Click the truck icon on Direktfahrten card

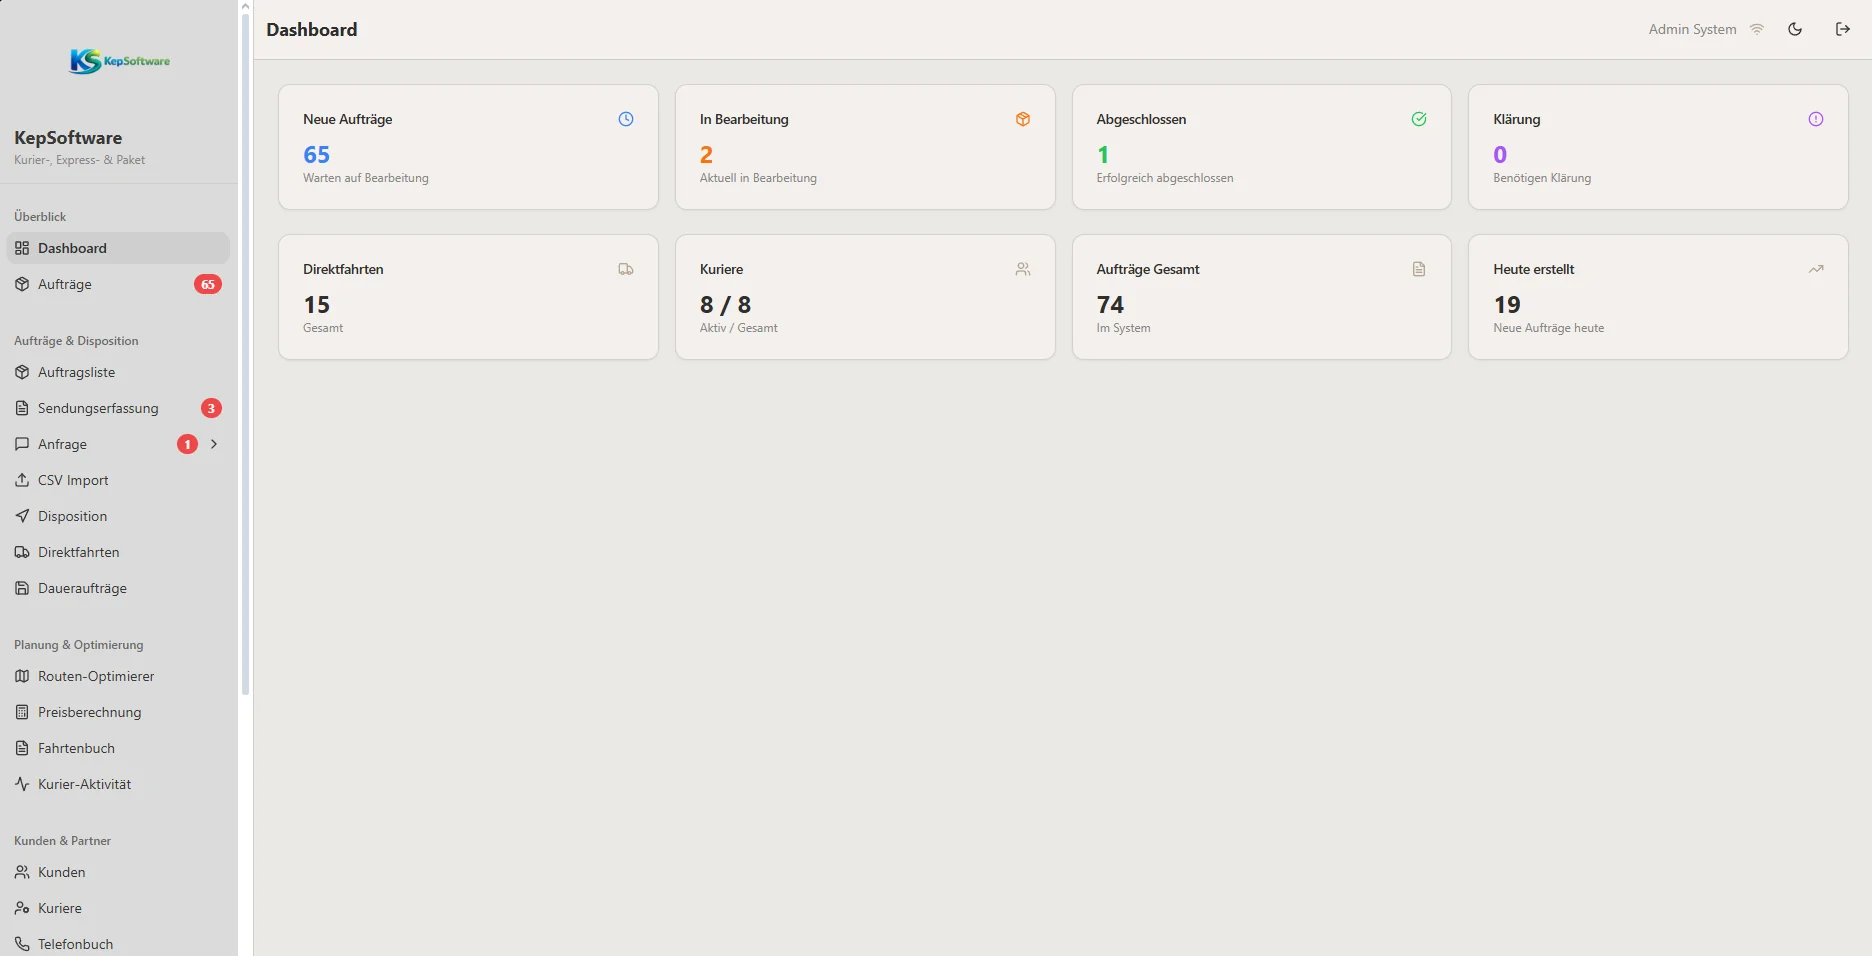coord(626,269)
